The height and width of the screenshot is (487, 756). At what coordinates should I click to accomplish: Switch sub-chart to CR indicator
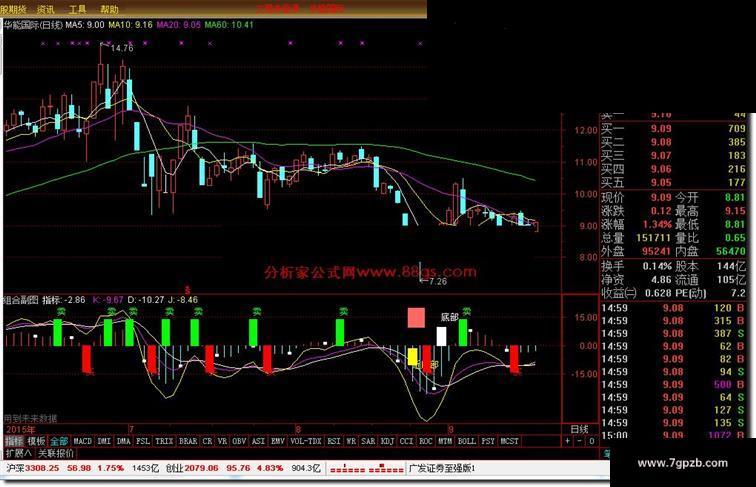click(207, 441)
